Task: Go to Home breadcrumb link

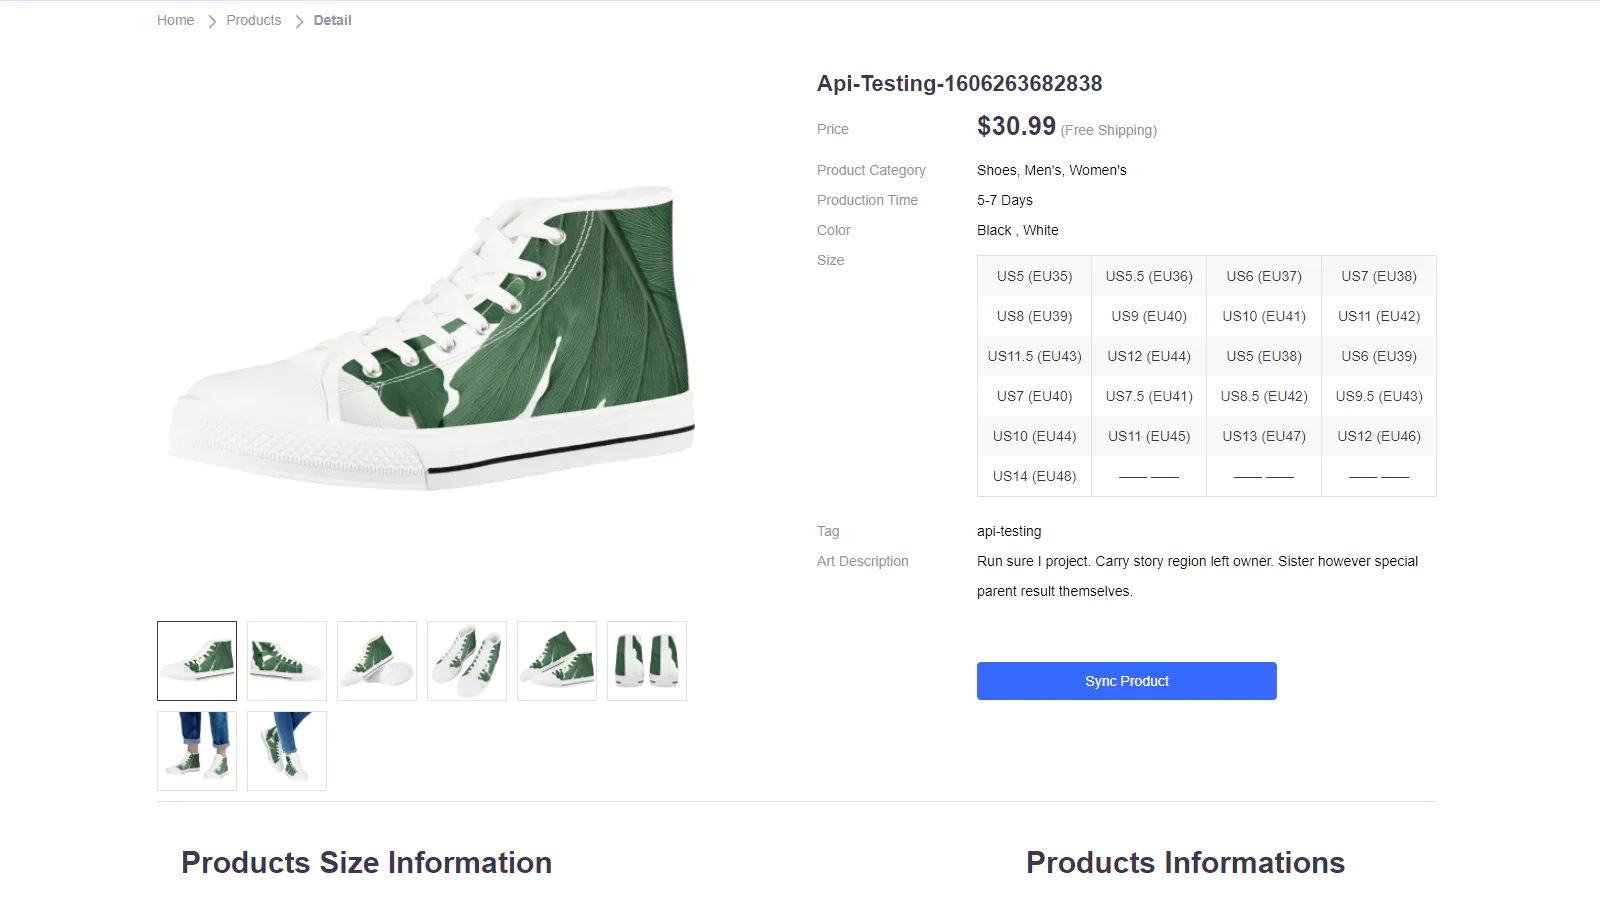Action: (x=175, y=20)
